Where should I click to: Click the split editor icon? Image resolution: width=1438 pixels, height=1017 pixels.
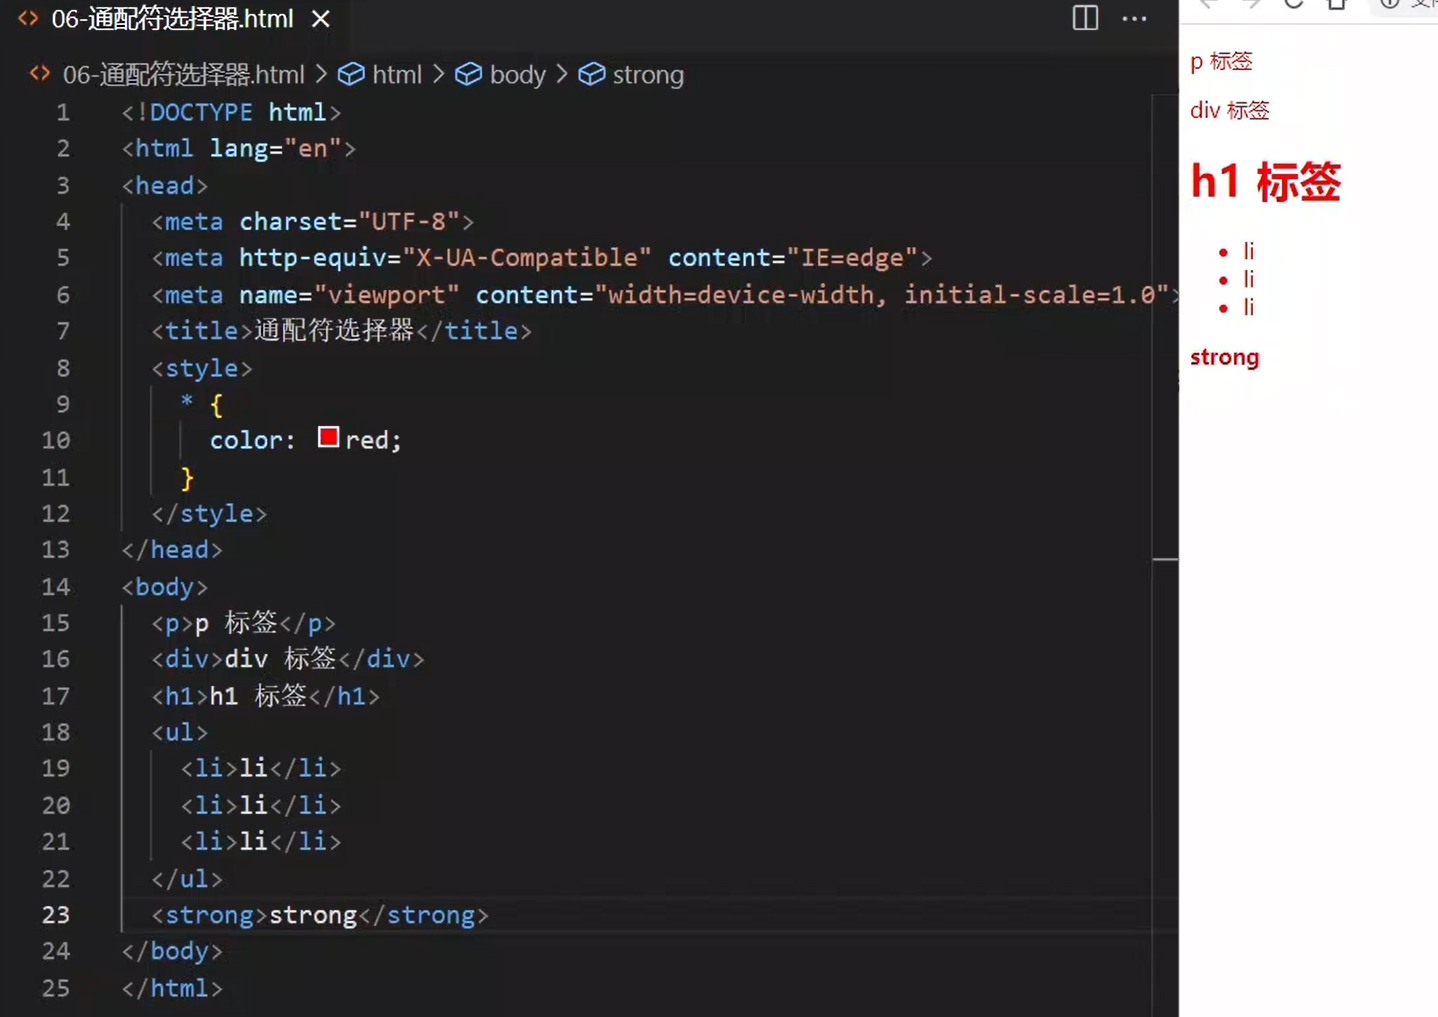(1085, 18)
